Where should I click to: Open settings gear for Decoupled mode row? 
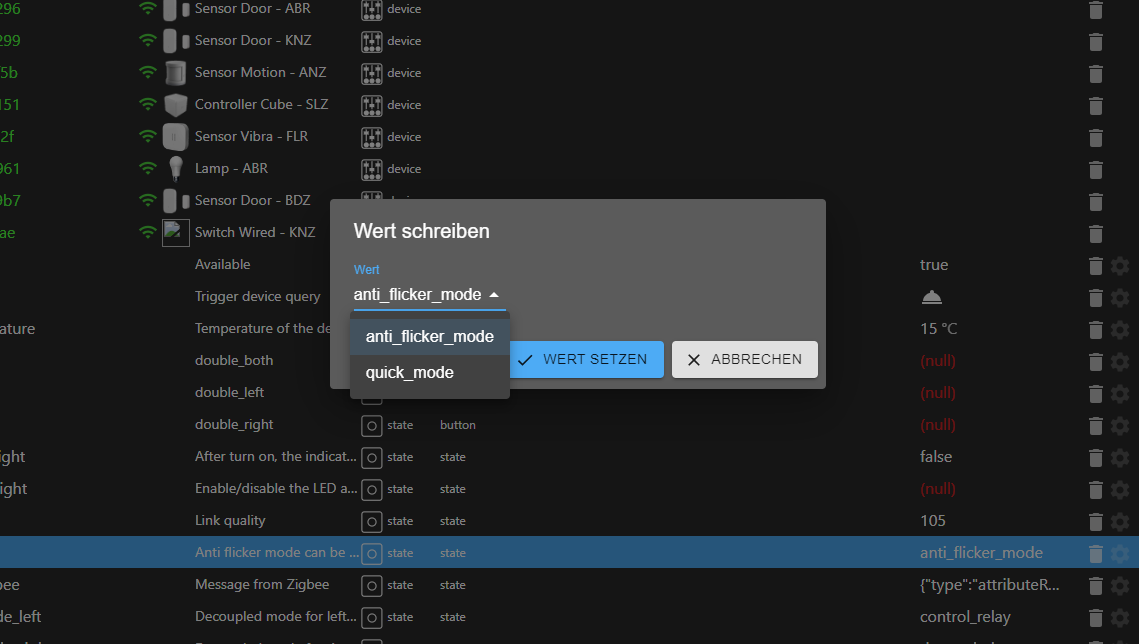[x=1120, y=617]
